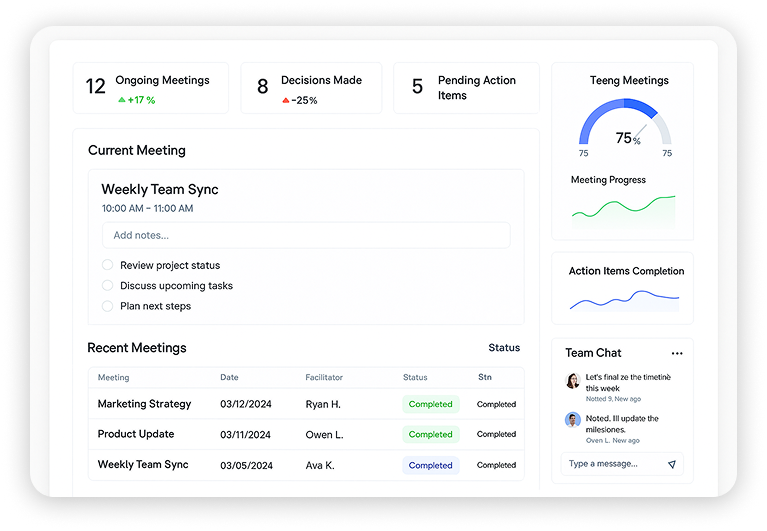Open the Decisions Made card

click(311, 88)
